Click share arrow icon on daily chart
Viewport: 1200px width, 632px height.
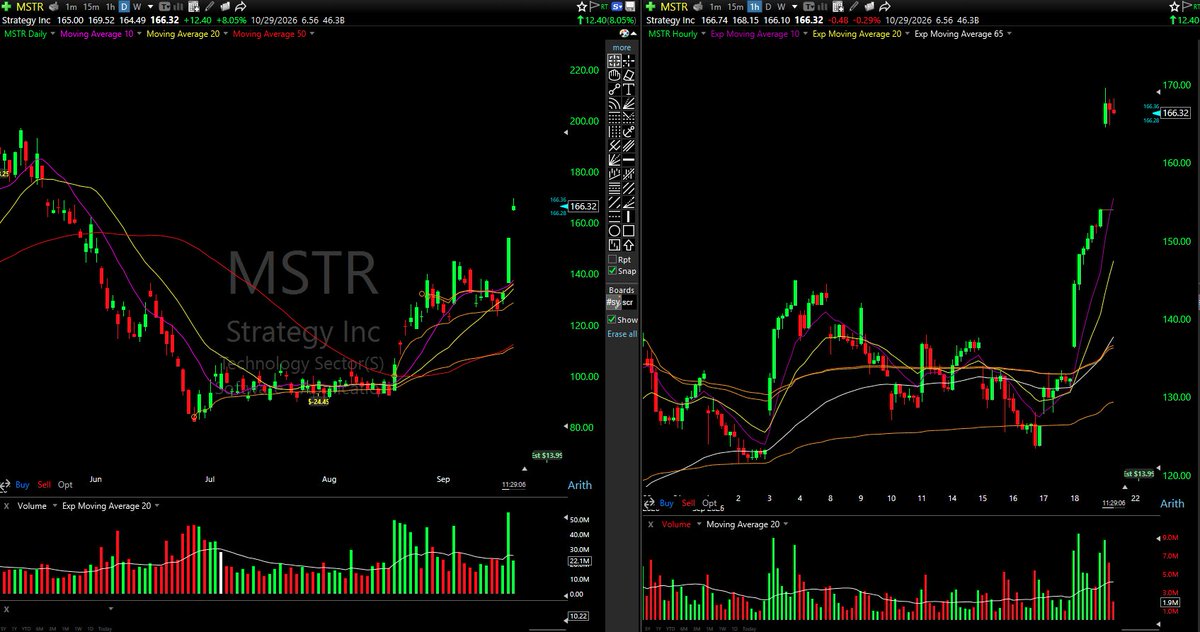[x=240, y=7]
